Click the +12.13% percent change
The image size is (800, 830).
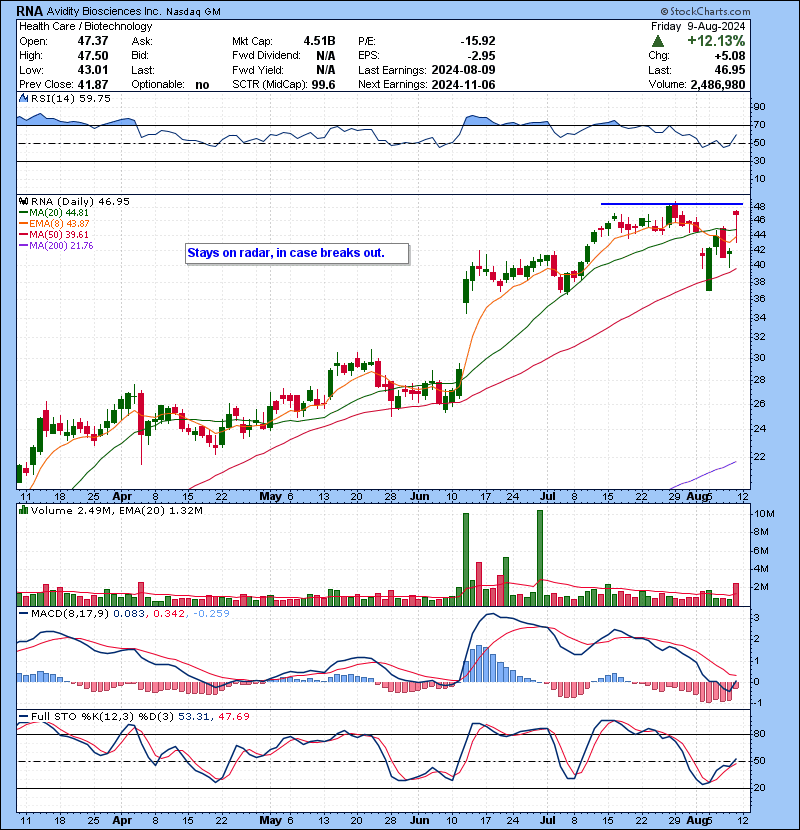point(716,41)
